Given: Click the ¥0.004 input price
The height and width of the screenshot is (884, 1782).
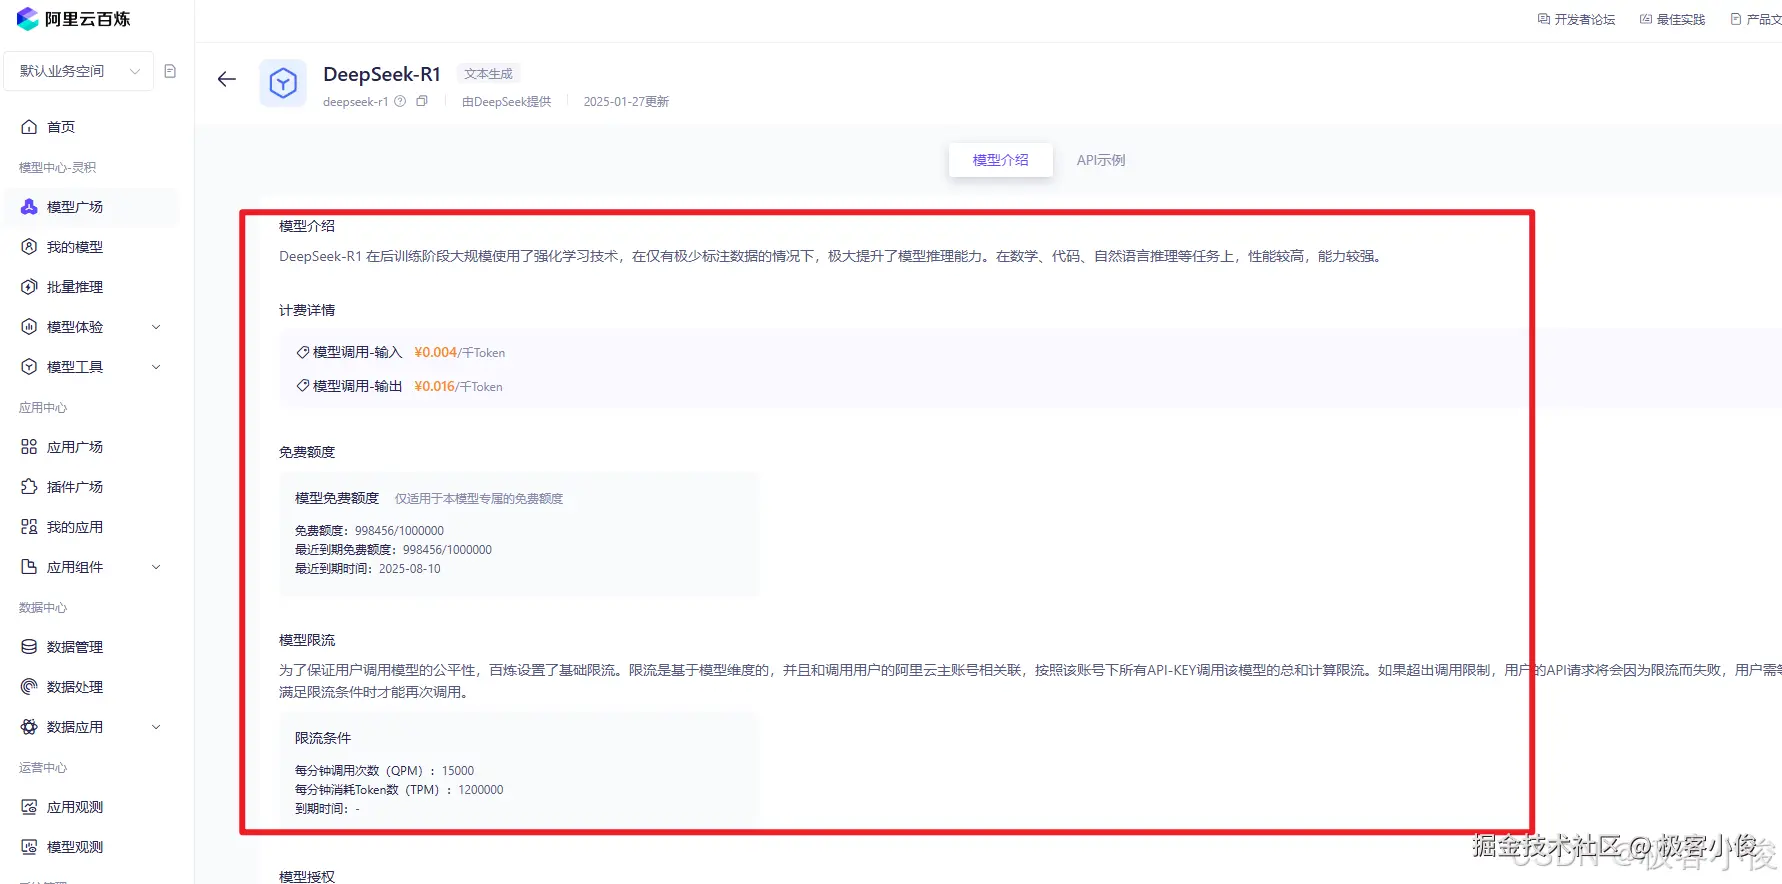Looking at the screenshot, I should (x=435, y=352).
